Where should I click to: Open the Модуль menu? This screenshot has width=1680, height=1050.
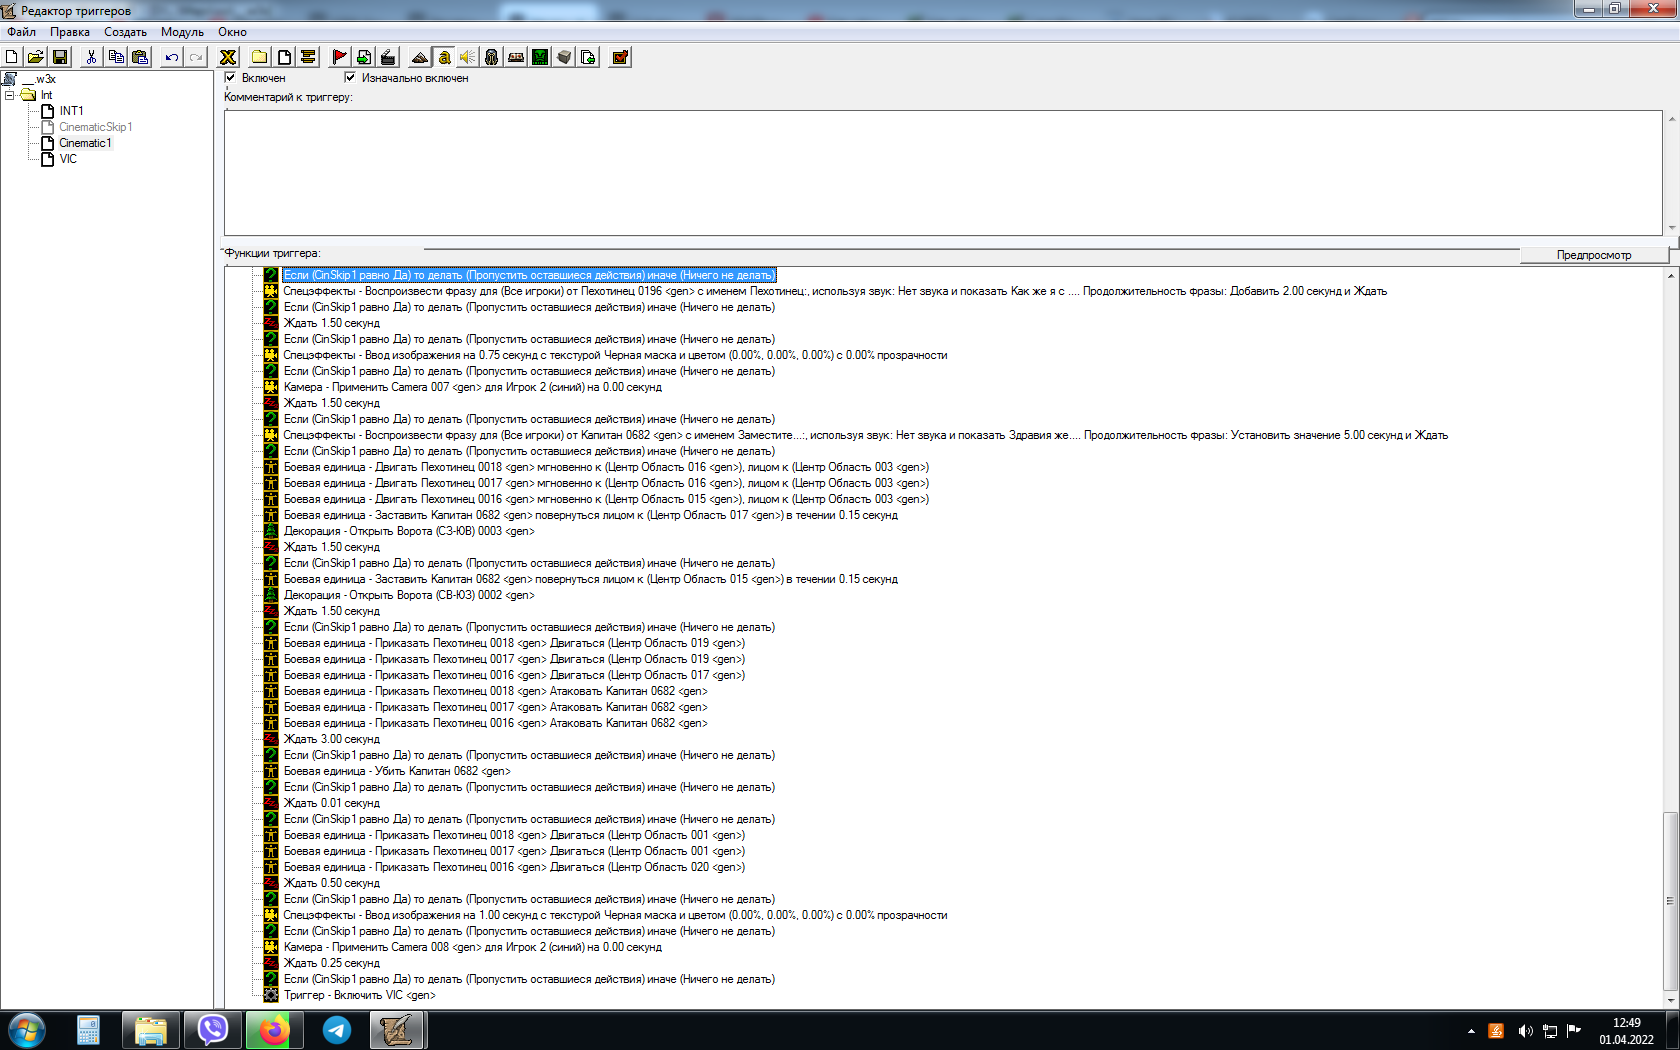click(x=182, y=32)
